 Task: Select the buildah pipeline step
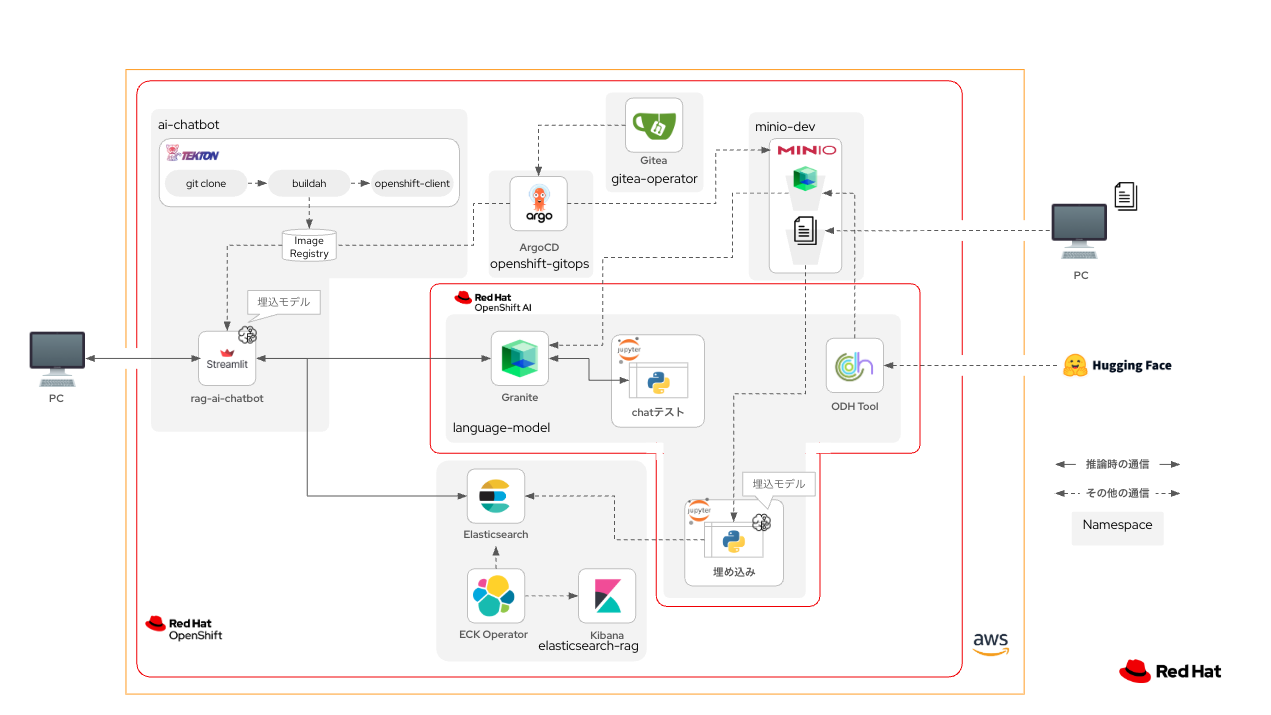click(x=309, y=184)
